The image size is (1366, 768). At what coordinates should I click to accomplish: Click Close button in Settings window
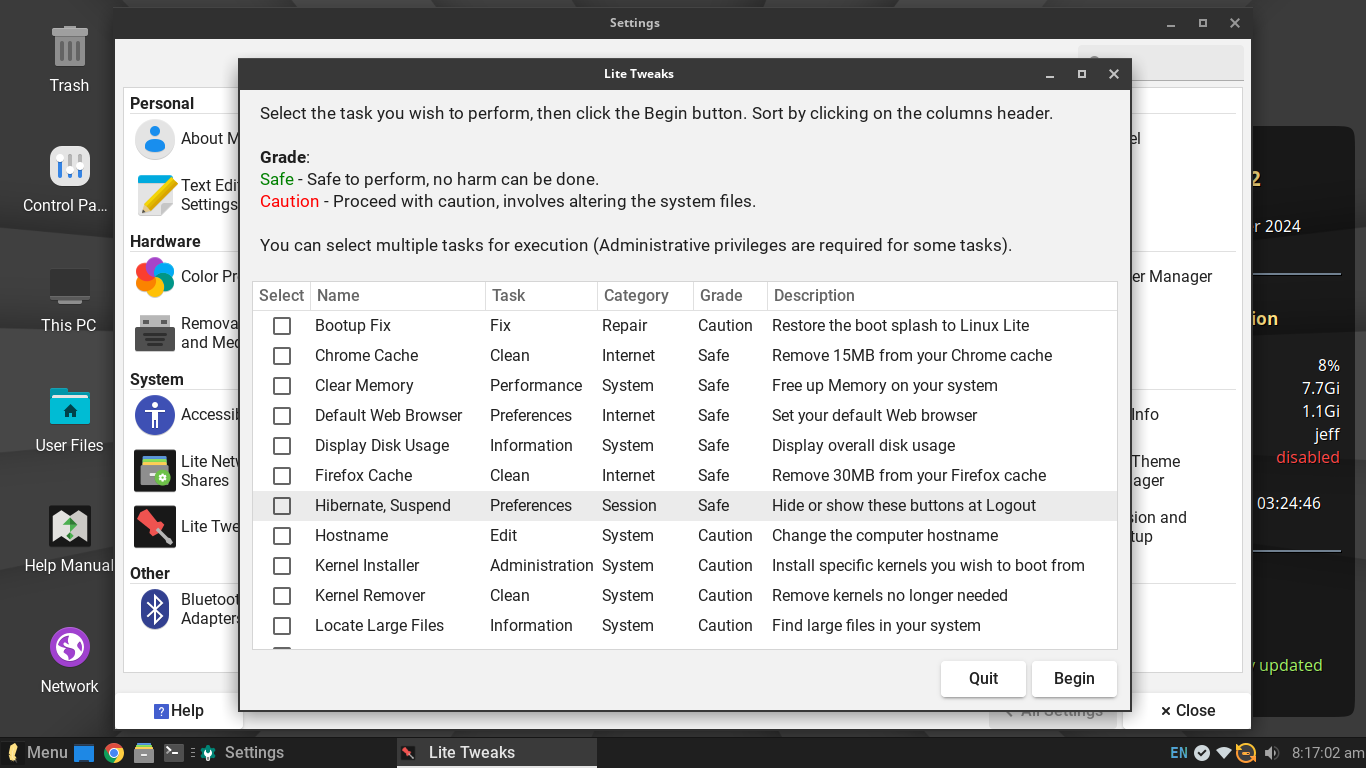[1188, 711]
